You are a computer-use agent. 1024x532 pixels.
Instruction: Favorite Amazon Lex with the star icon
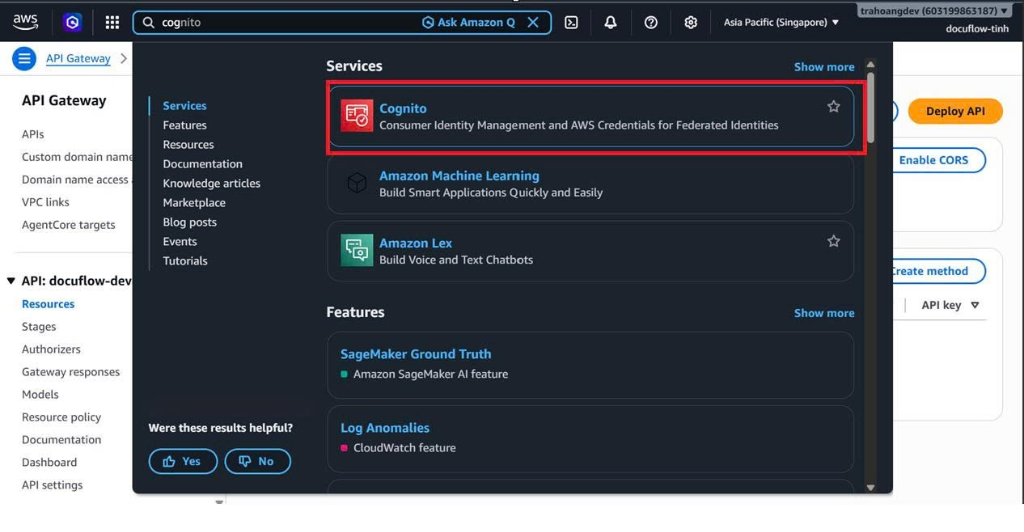pos(833,241)
